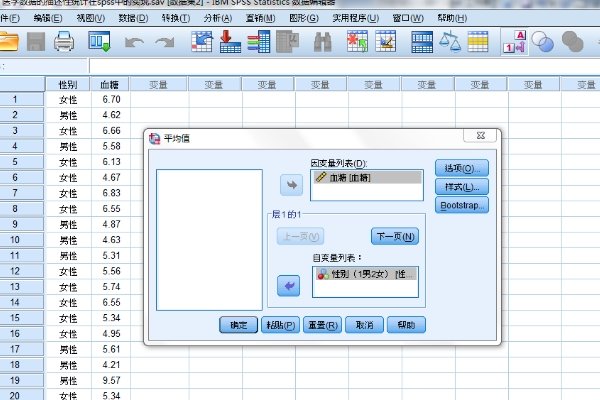
Task: Open the 数据(D) menu
Action: 133,18
